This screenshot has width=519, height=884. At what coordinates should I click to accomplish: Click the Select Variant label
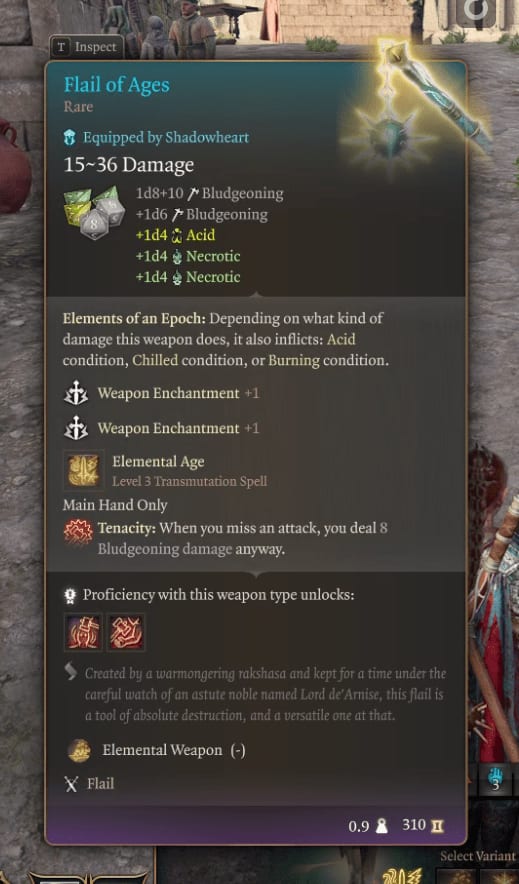(478, 856)
